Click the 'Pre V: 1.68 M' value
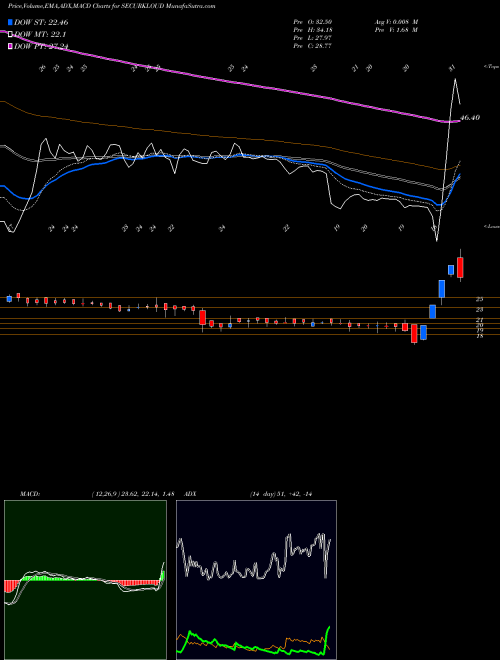Screen dimensions: 500x660 [x=396, y=30]
